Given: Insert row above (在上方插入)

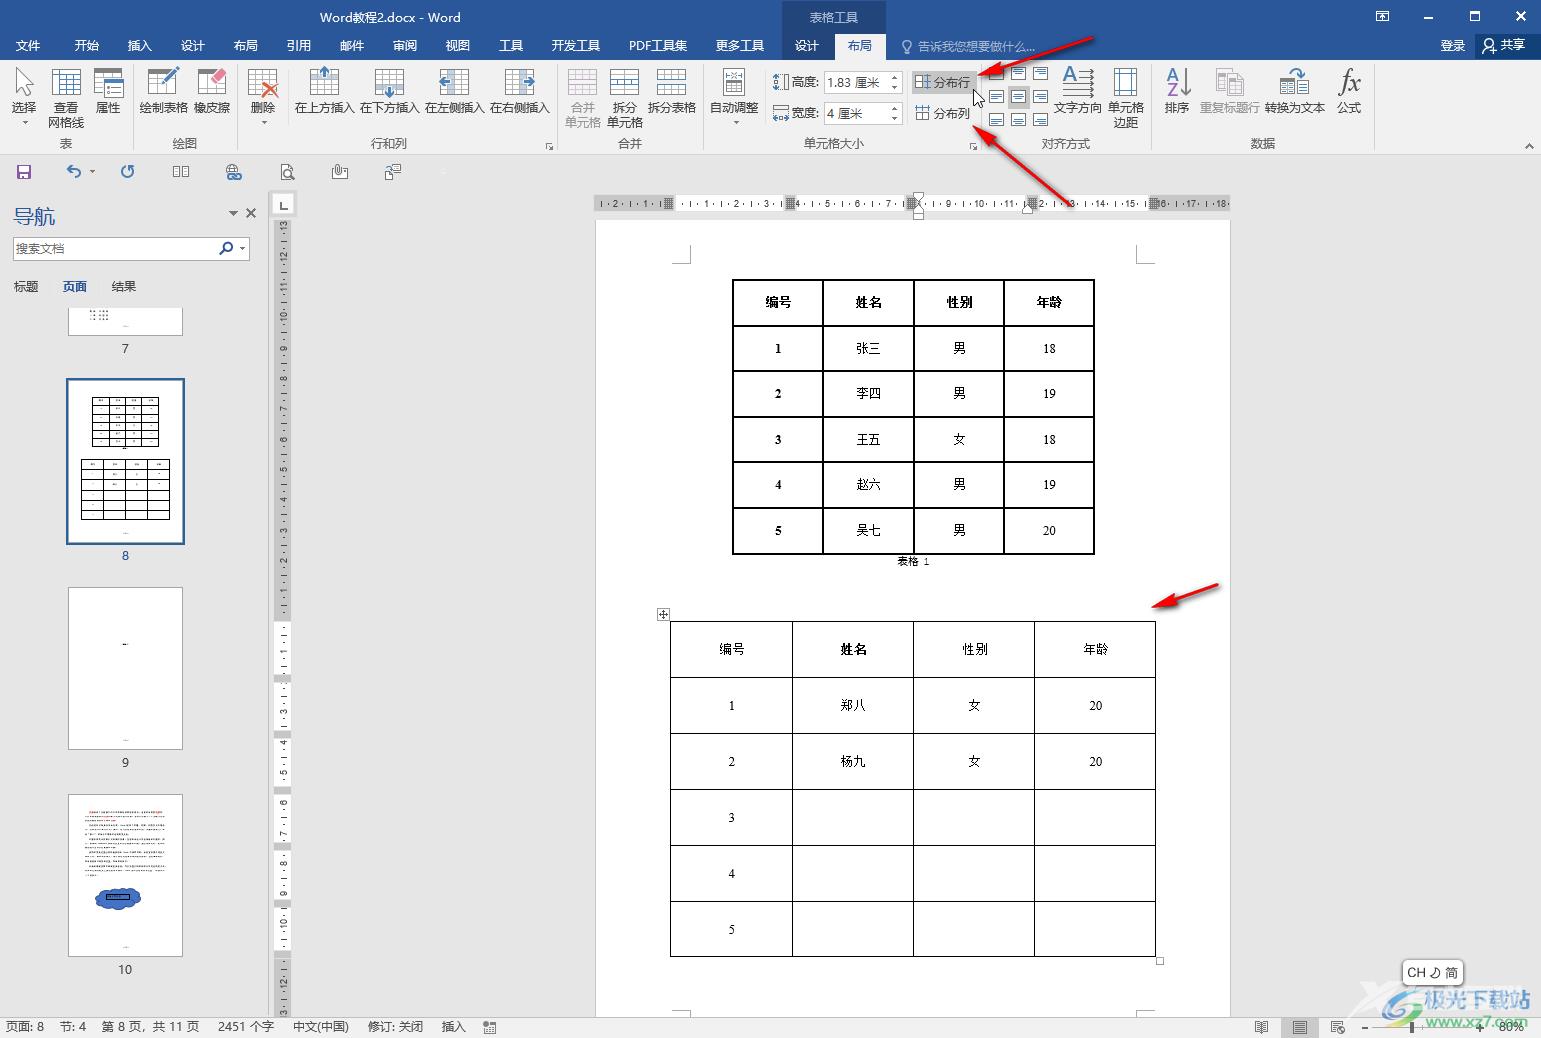Looking at the screenshot, I should 324,91.
